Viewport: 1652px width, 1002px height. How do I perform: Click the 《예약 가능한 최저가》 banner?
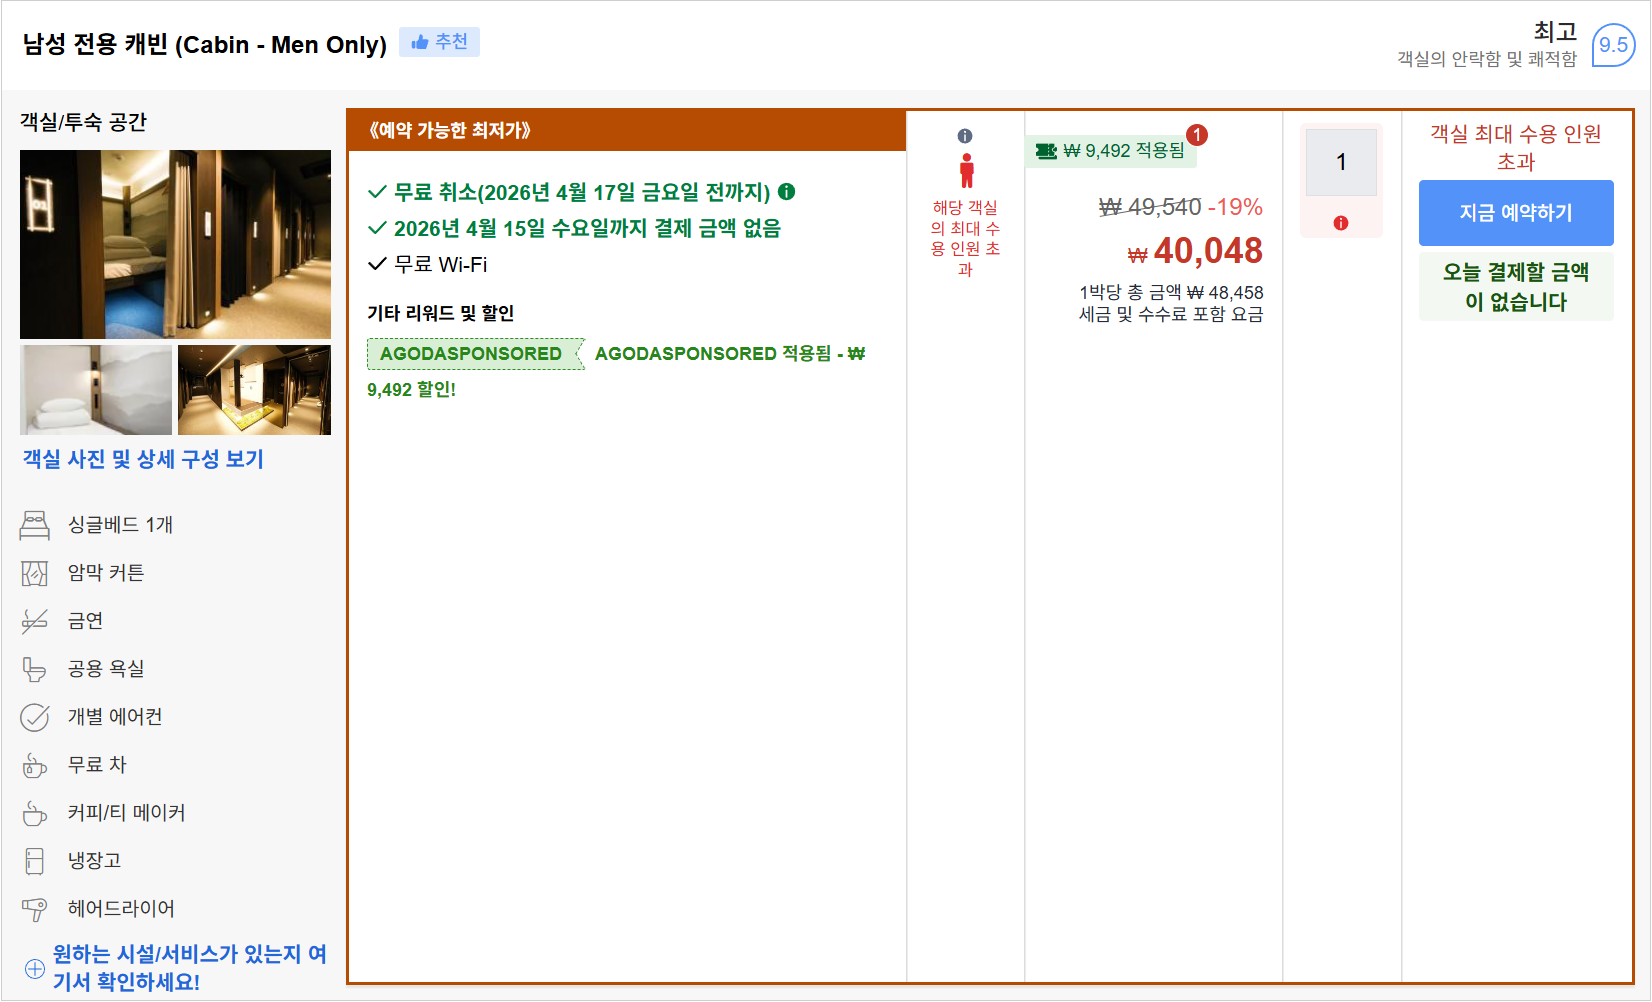[x=627, y=130]
